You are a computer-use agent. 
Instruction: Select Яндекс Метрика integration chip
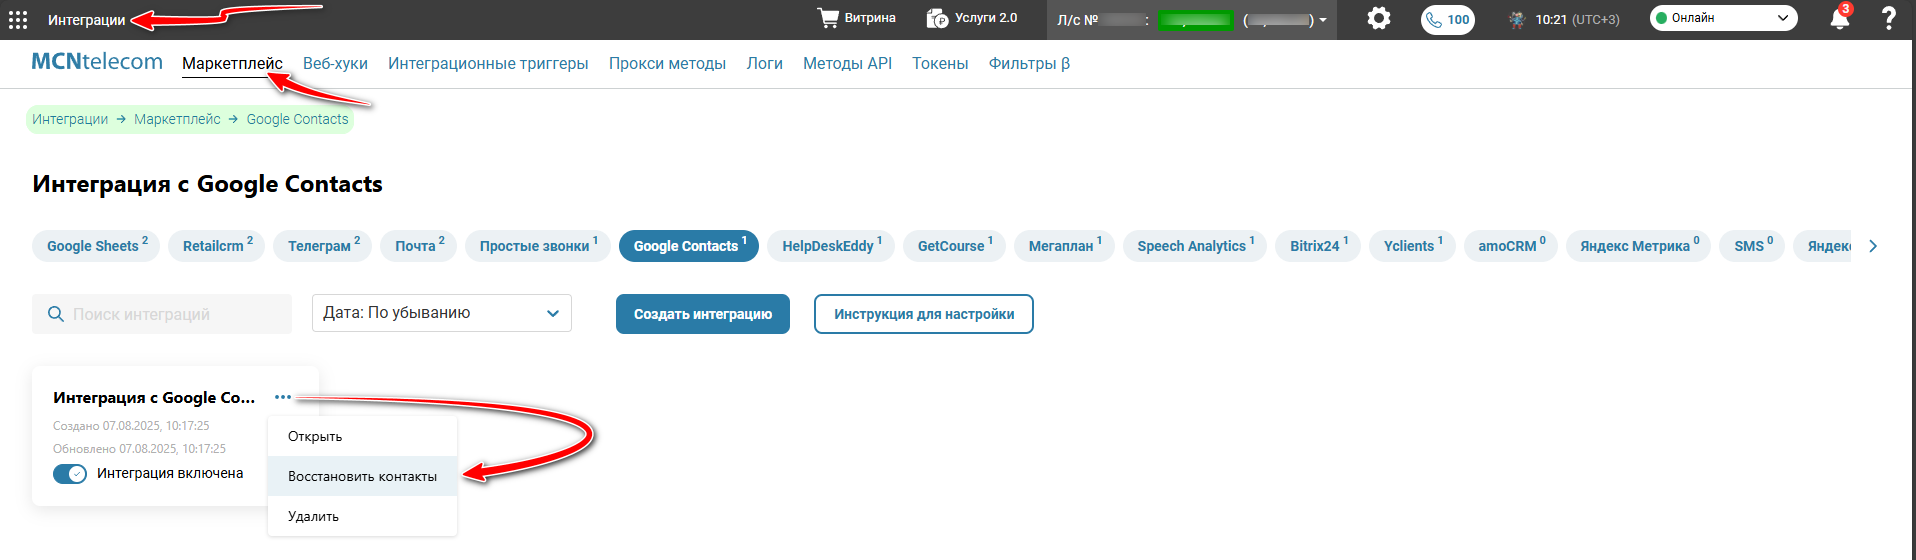pyautogui.click(x=1638, y=246)
